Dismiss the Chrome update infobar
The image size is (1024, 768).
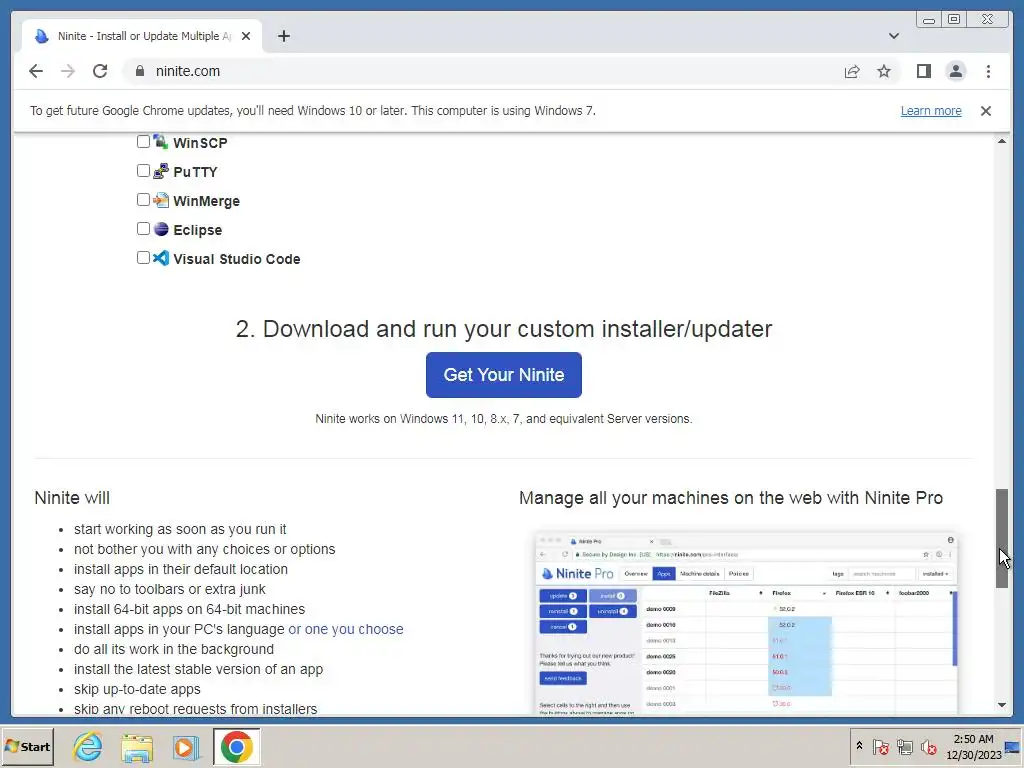point(985,111)
